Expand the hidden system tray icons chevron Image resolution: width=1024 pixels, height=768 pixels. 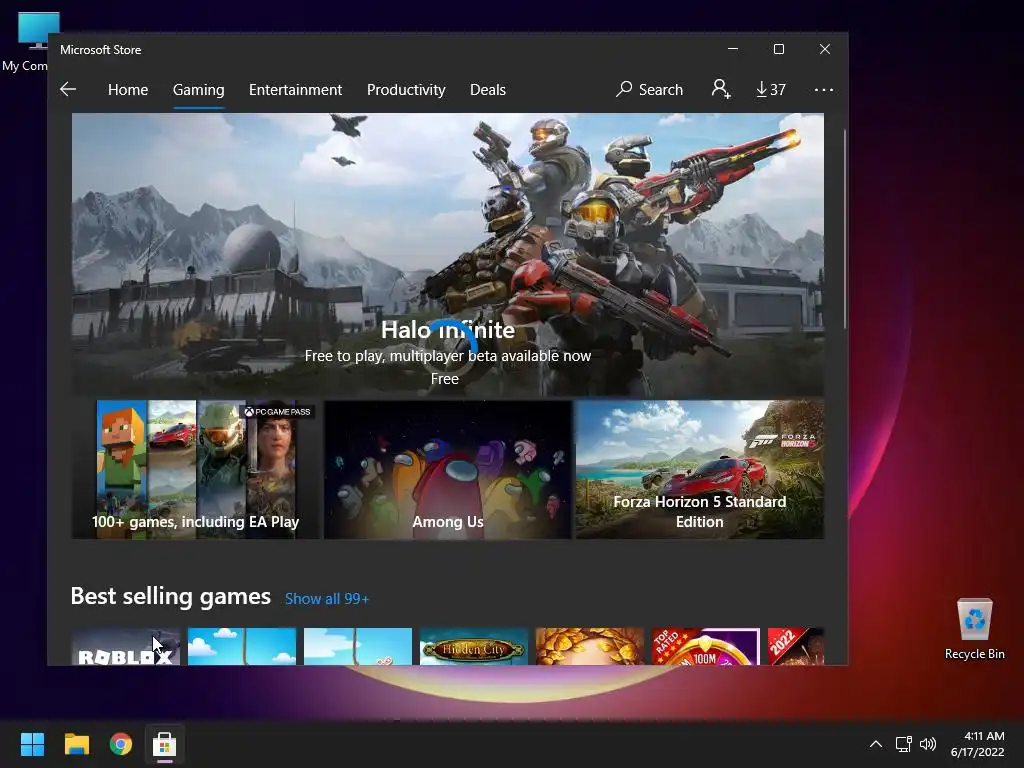876,744
